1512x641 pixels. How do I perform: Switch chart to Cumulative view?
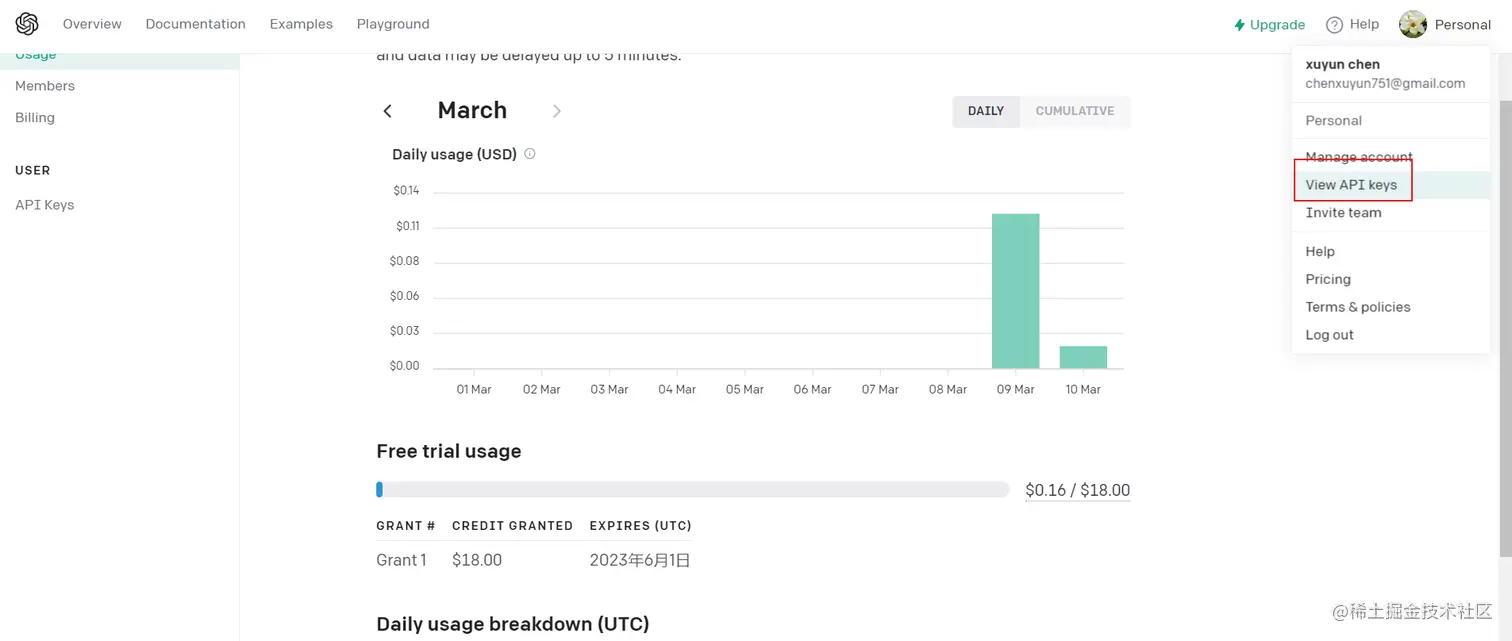click(1075, 111)
